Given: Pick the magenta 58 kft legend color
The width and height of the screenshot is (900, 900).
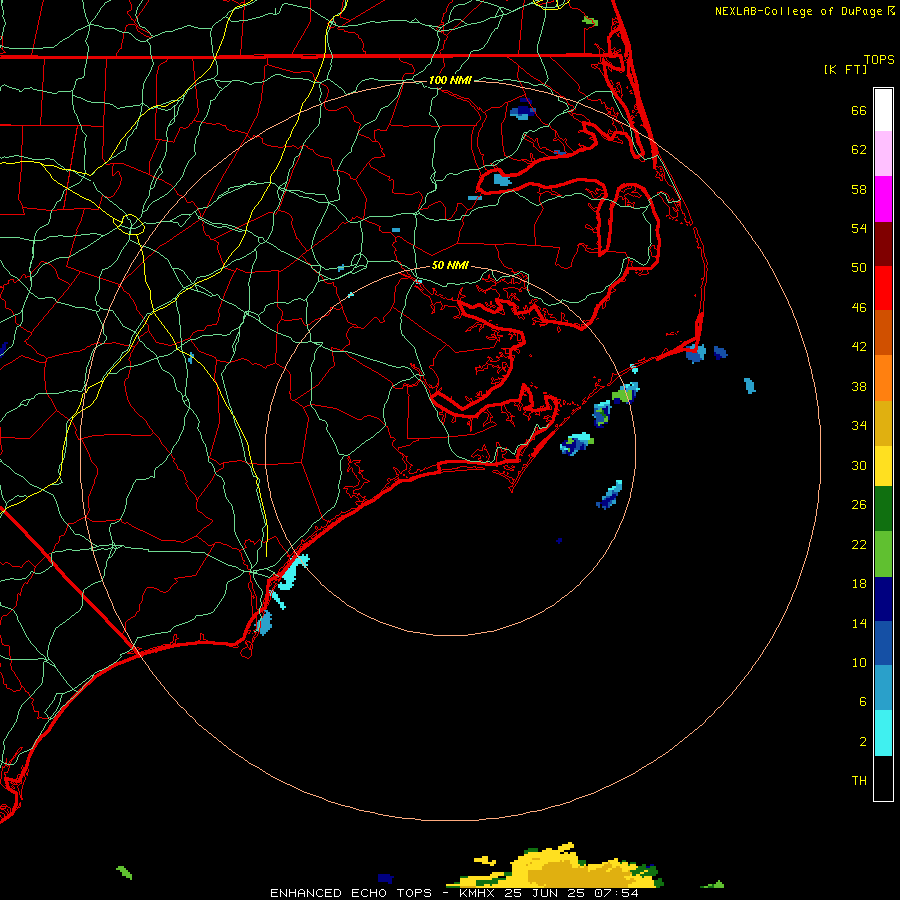Looking at the screenshot, I should (883, 199).
